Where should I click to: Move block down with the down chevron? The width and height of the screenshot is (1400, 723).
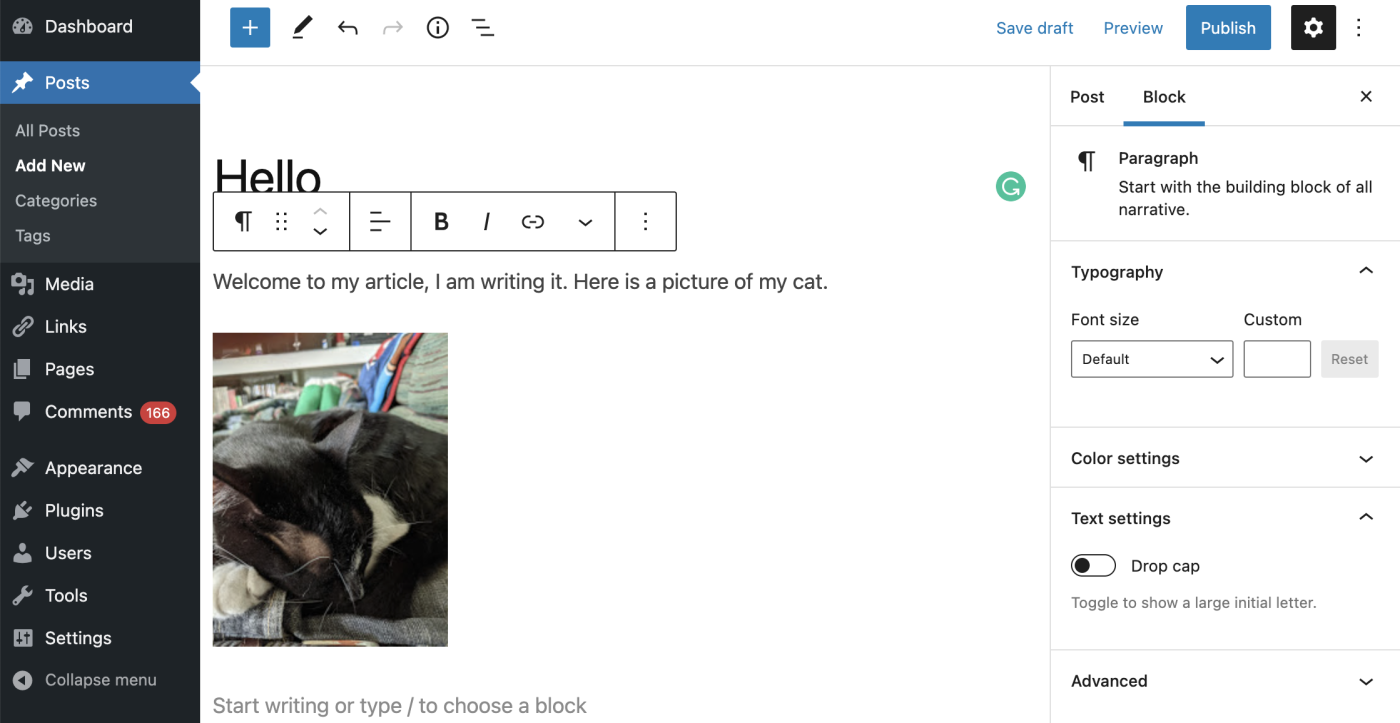(320, 232)
